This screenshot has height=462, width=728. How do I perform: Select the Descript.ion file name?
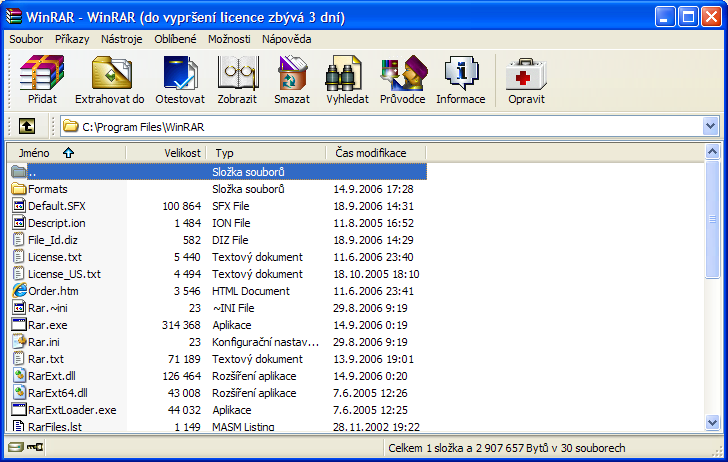tap(57, 223)
